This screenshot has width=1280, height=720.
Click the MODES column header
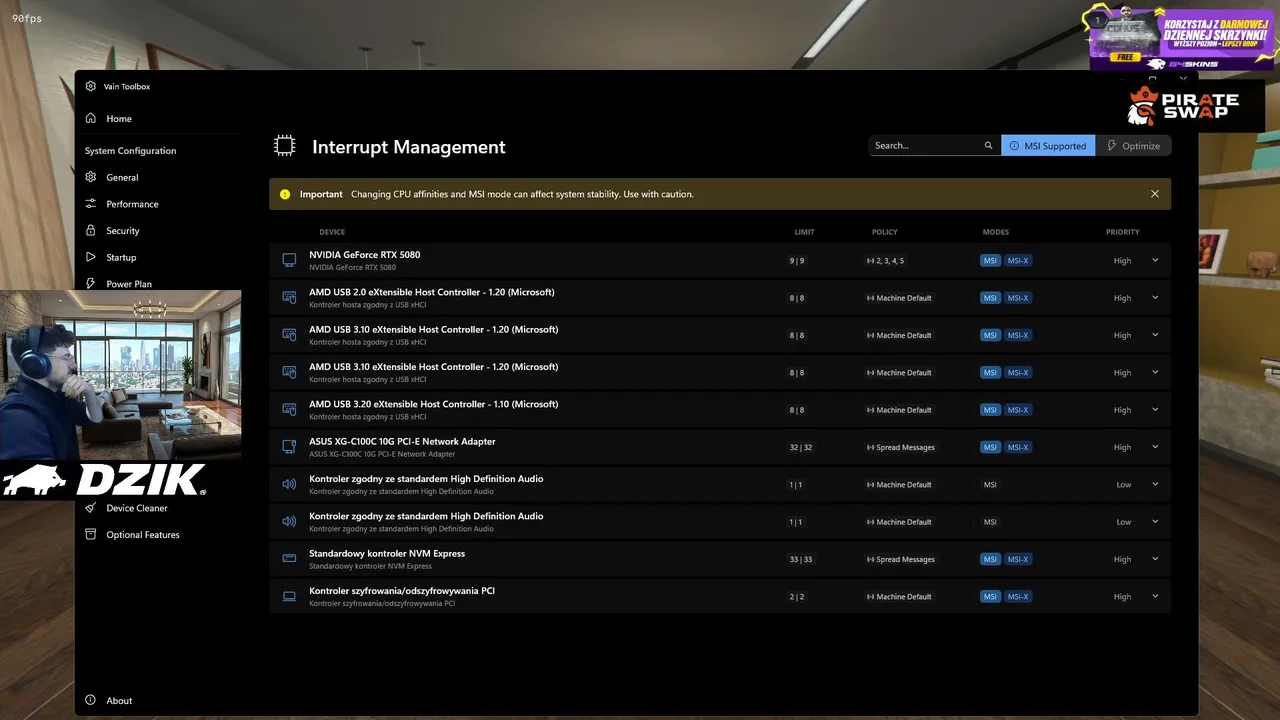[996, 232]
